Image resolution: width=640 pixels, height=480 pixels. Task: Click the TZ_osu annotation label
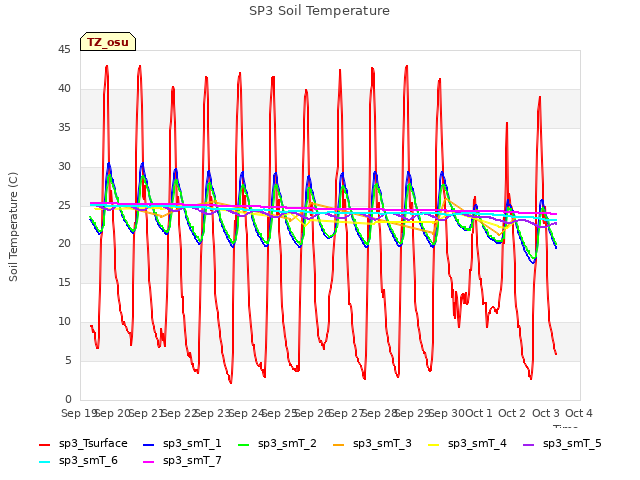(108, 42)
